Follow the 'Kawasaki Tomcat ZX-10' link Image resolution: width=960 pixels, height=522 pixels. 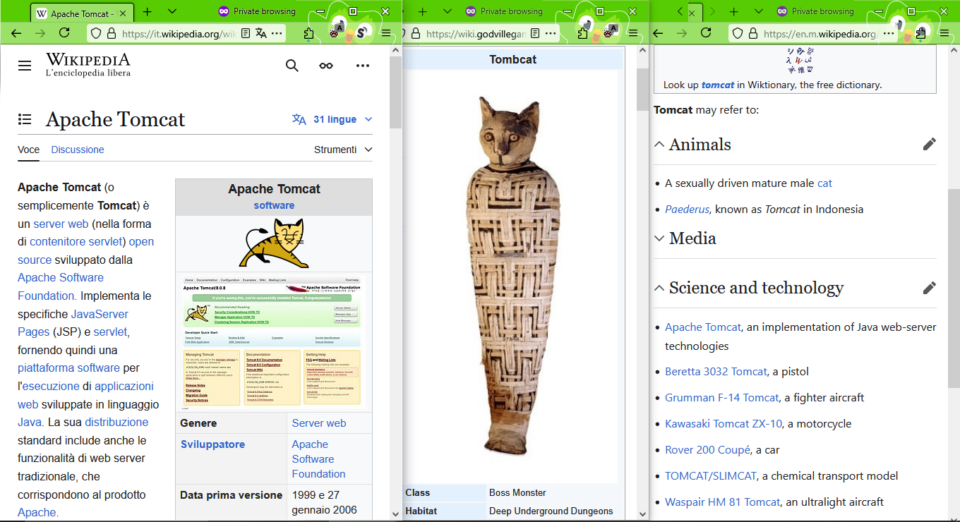[723, 423]
